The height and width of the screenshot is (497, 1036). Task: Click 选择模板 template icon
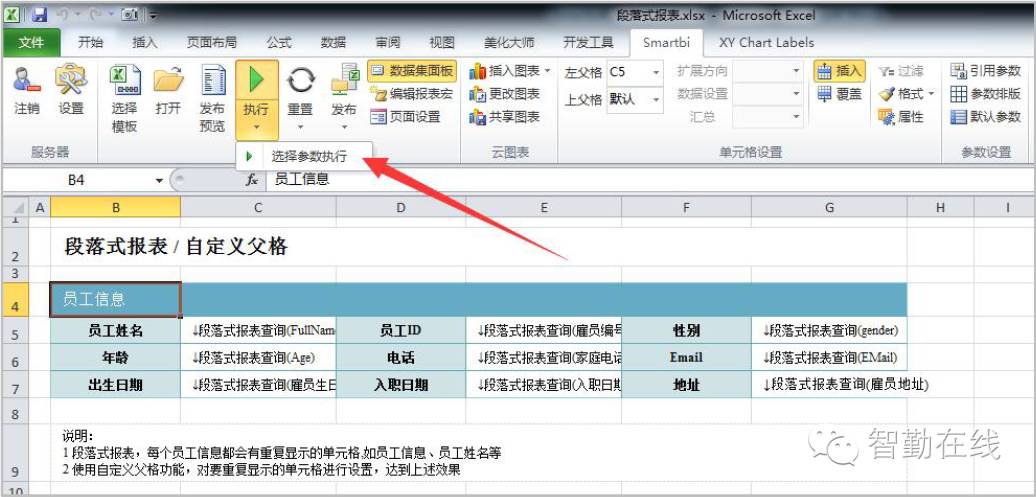pos(124,81)
